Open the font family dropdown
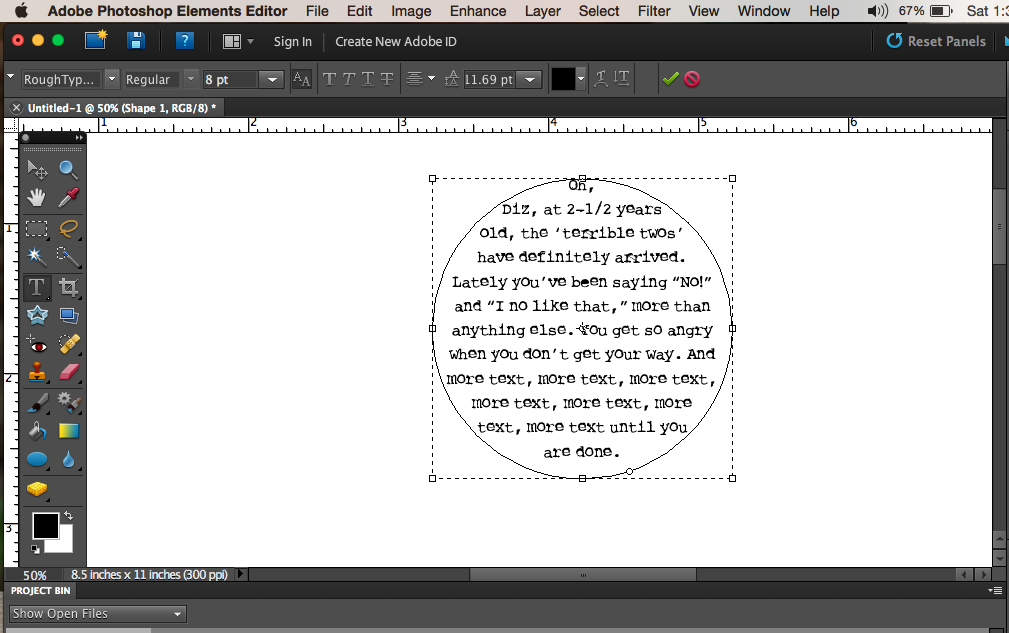Screen dimensions: 1009x633 [110, 79]
